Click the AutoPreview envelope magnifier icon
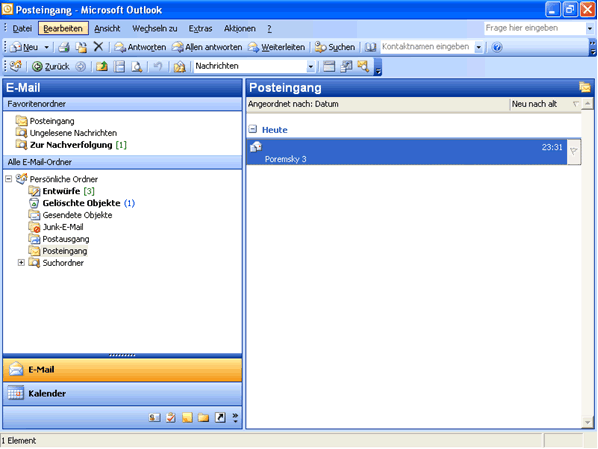 click(x=363, y=66)
